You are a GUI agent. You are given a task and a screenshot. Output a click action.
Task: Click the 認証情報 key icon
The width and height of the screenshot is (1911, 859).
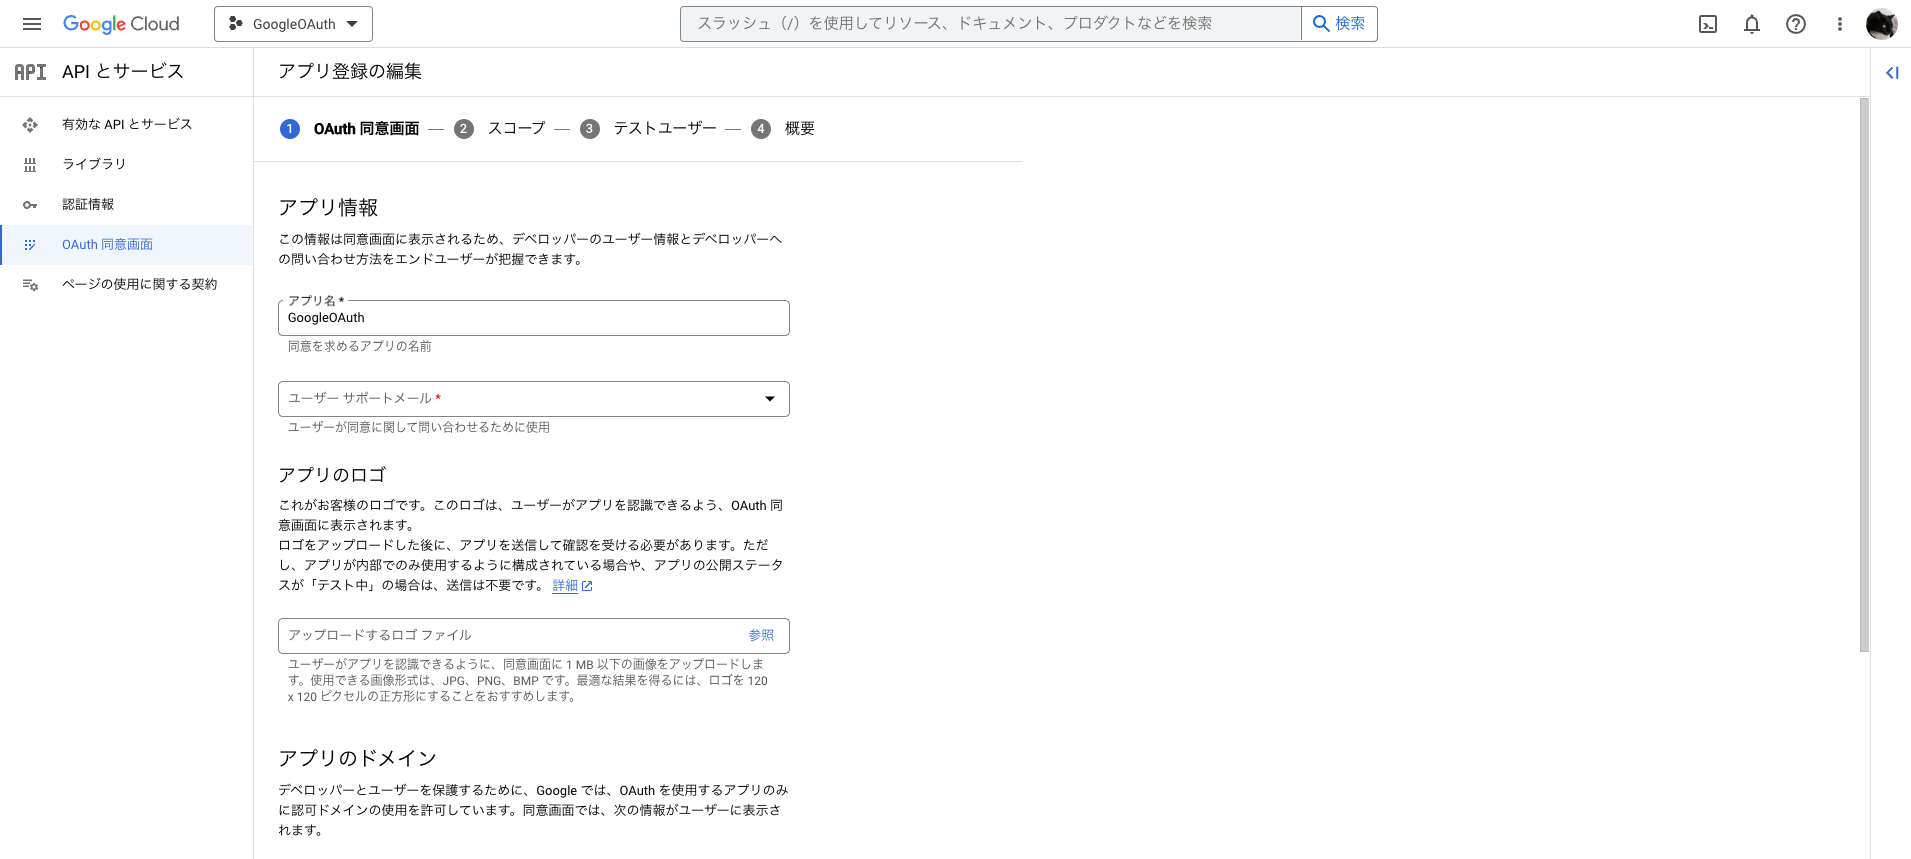tap(30, 205)
